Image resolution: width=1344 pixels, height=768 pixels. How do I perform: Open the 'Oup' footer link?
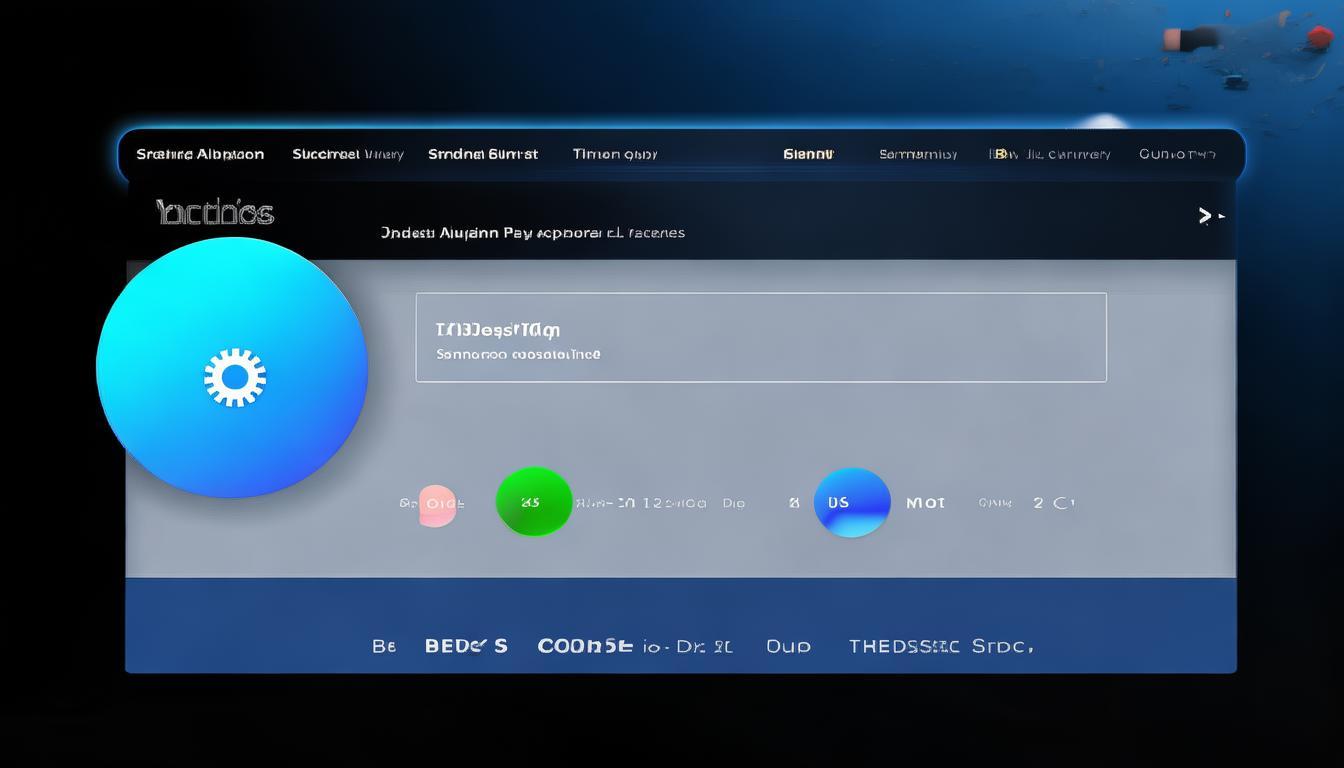coord(788,646)
